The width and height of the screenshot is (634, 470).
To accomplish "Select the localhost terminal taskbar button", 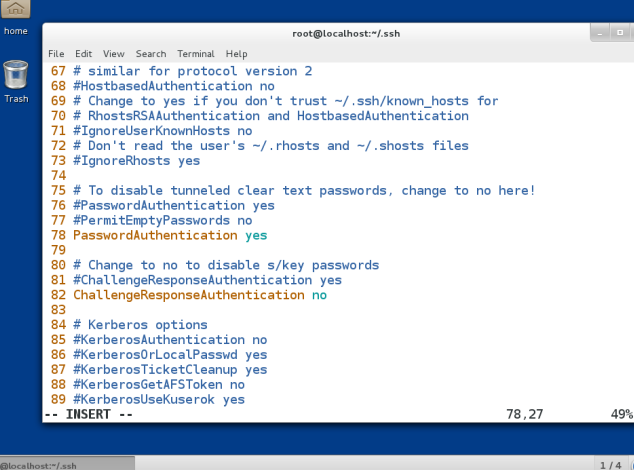I will click(67, 463).
